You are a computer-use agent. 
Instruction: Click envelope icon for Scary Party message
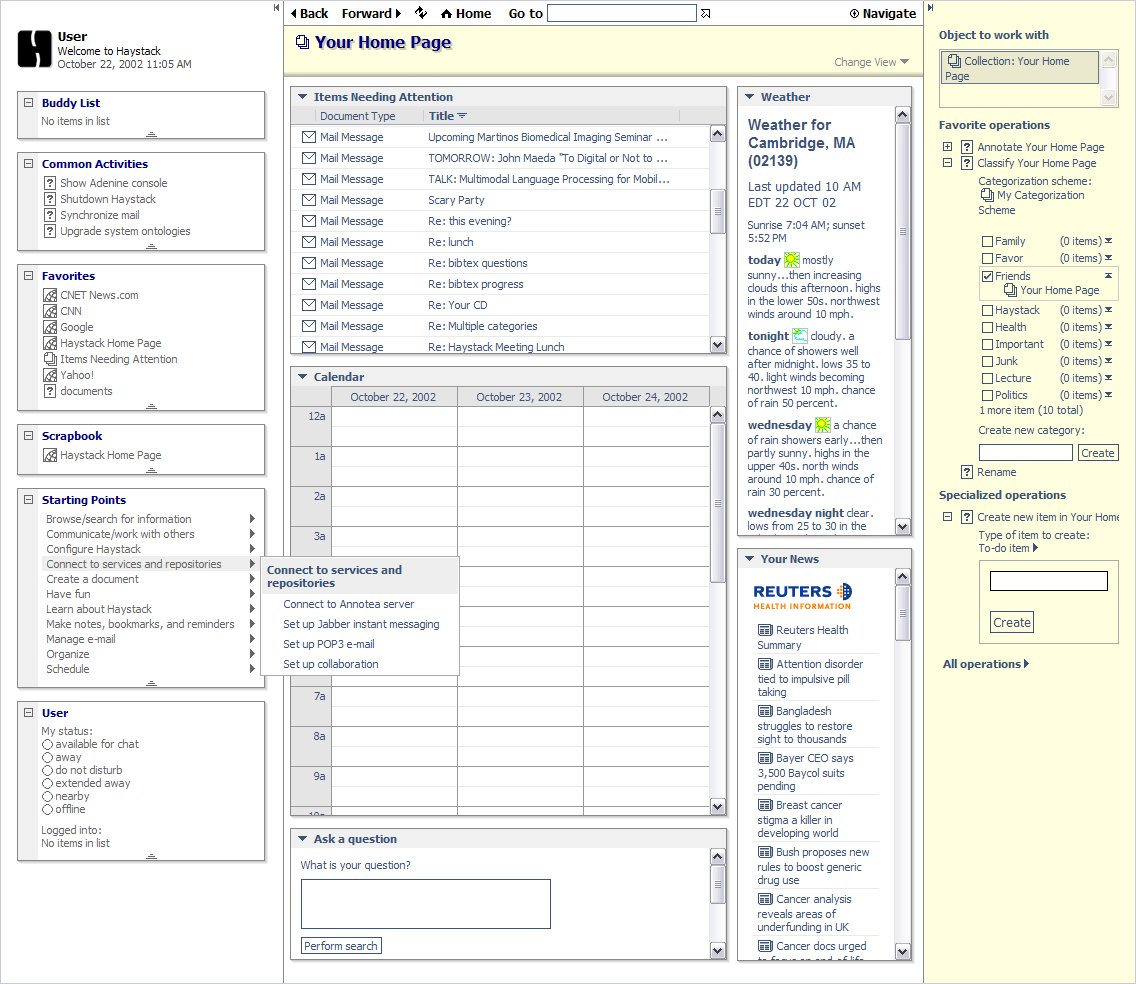click(x=309, y=200)
